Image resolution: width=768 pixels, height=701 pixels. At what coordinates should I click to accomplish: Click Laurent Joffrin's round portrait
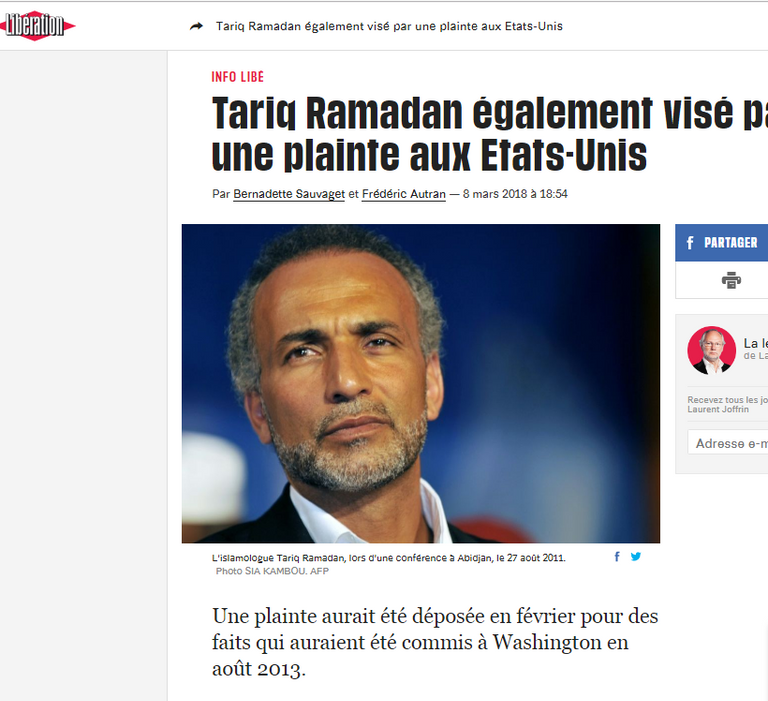(711, 350)
